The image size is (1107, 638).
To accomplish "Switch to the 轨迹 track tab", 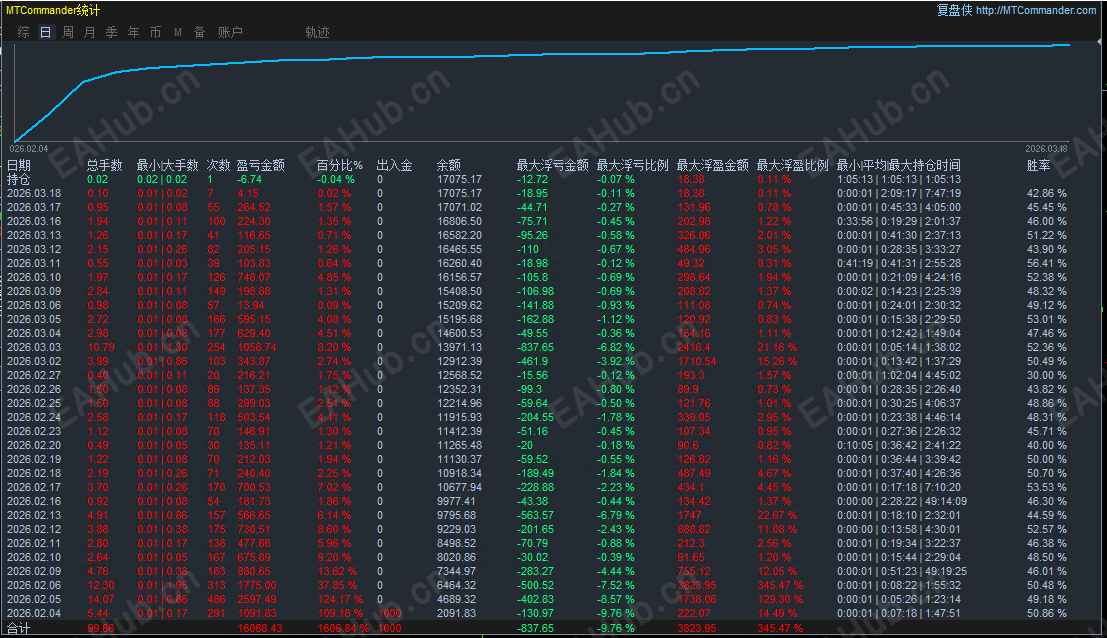I will tap(318, 32).
